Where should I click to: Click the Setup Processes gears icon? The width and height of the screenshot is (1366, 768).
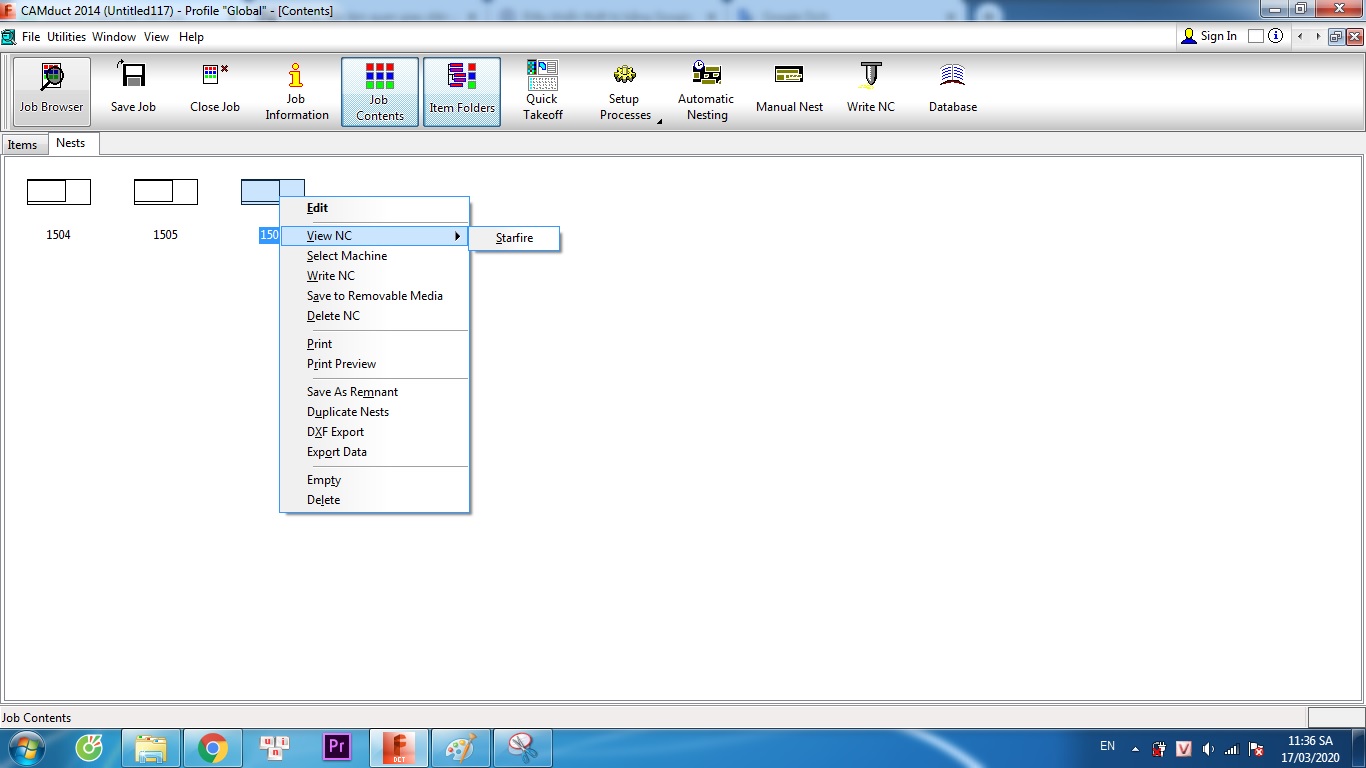click(625, 74)
